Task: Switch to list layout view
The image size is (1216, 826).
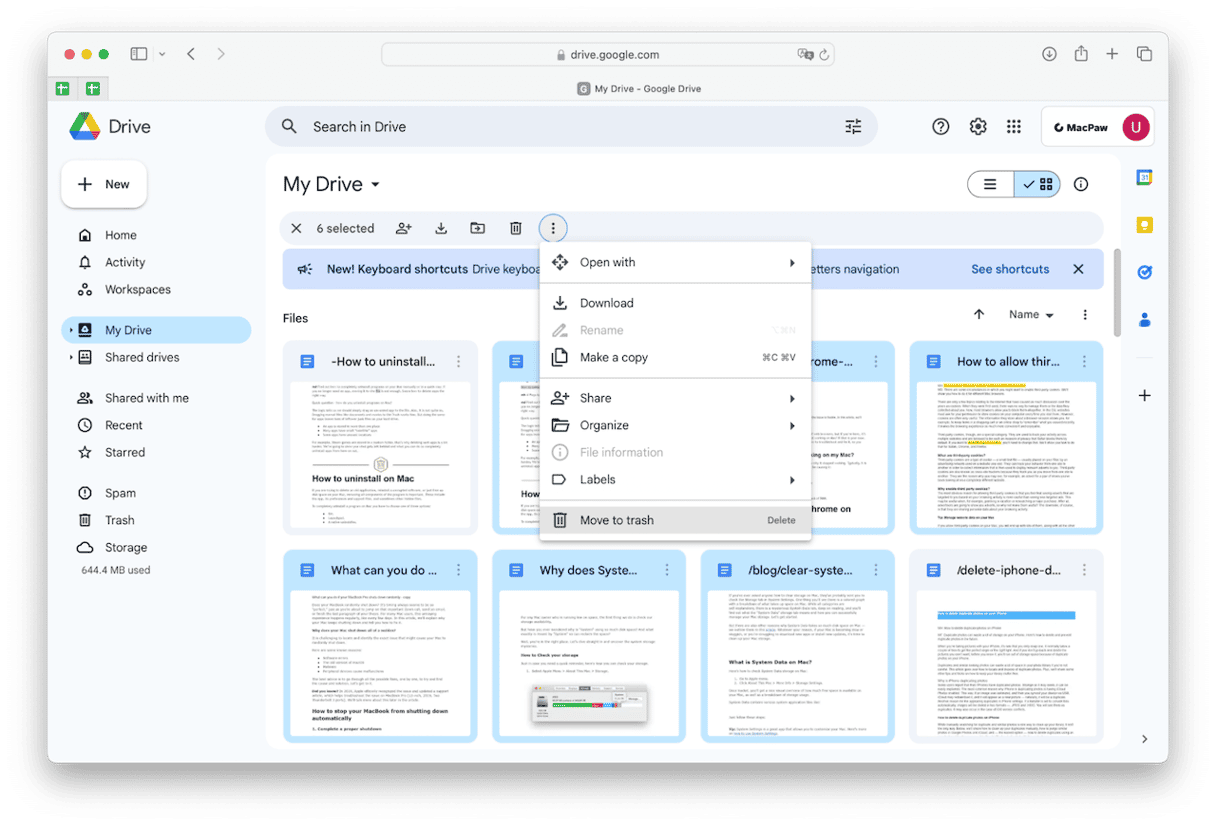Action: click(990, 184)
